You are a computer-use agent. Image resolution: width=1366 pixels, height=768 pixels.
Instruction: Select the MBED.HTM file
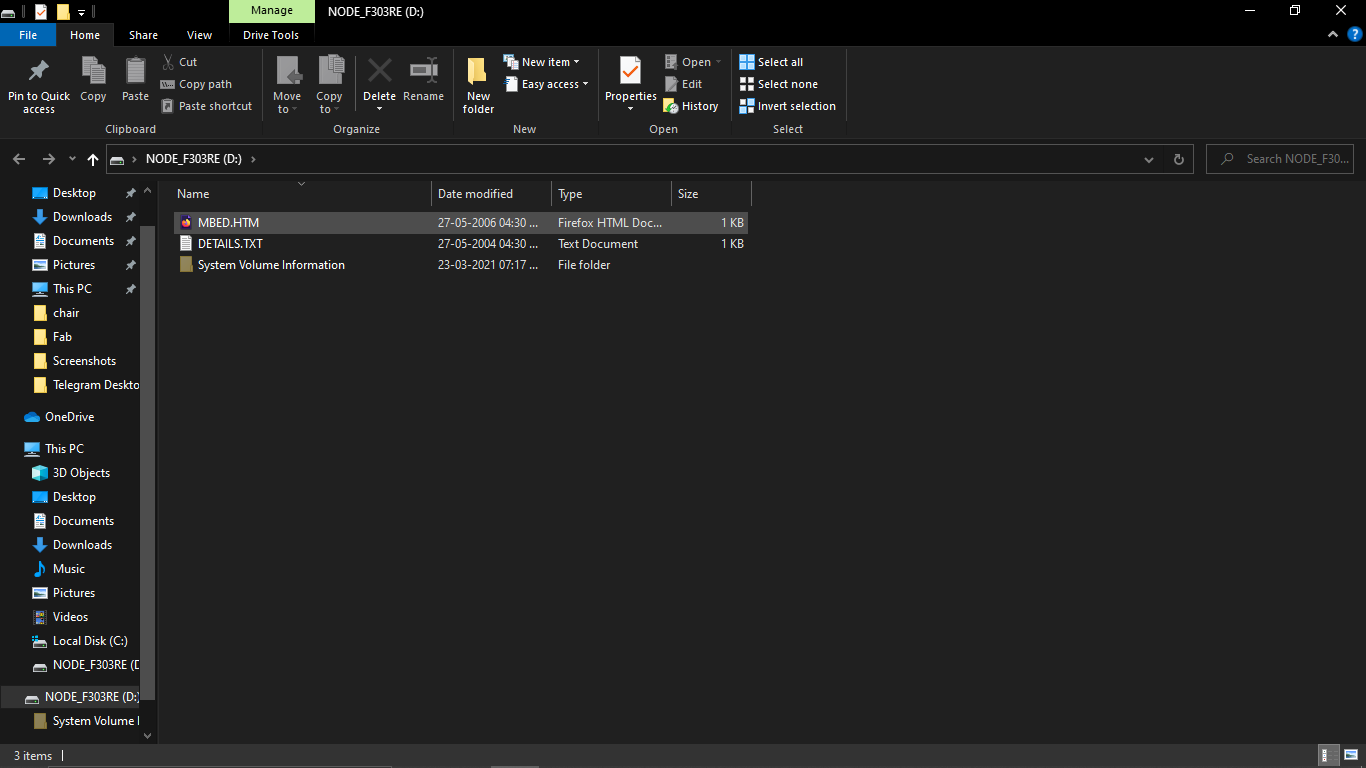(460, 223)
